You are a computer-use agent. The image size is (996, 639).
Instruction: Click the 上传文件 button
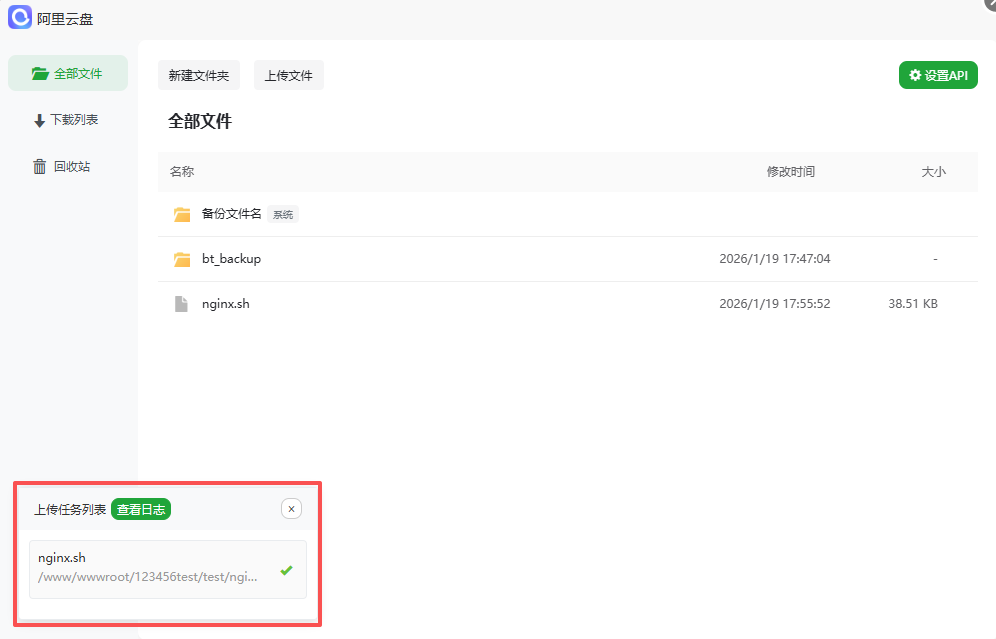tap(288, 75)
